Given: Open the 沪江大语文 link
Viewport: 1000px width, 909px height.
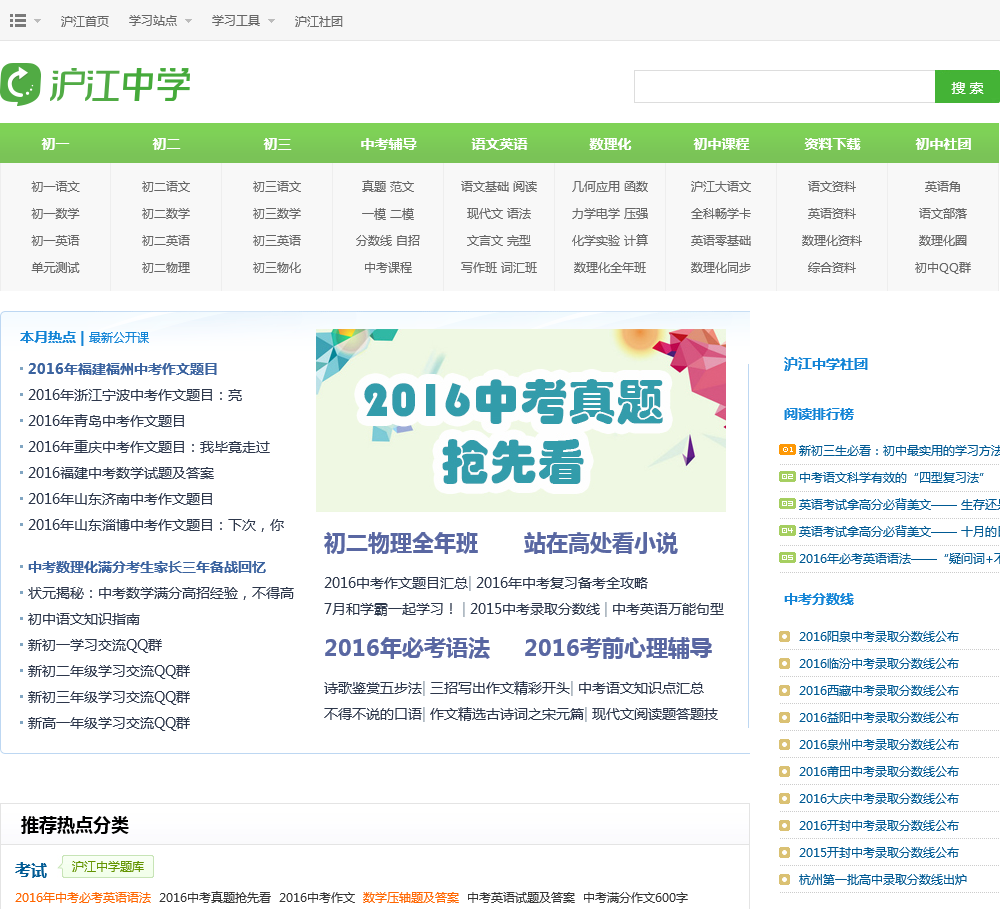Looking at the screenshot, I should point(721,186).
